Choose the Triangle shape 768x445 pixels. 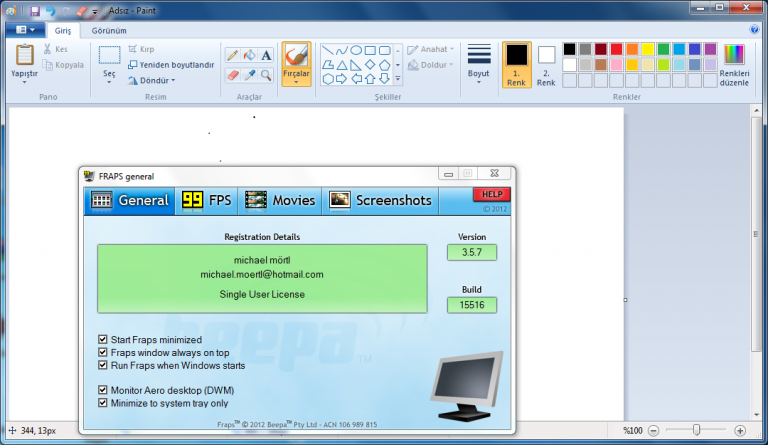tap(342, 65)
